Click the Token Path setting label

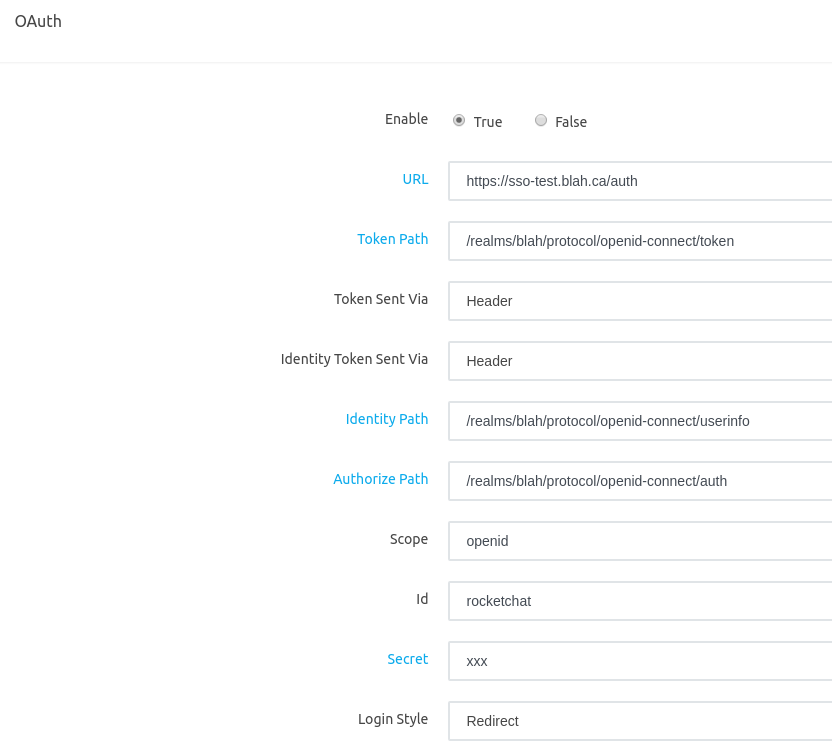click(392, 239)
